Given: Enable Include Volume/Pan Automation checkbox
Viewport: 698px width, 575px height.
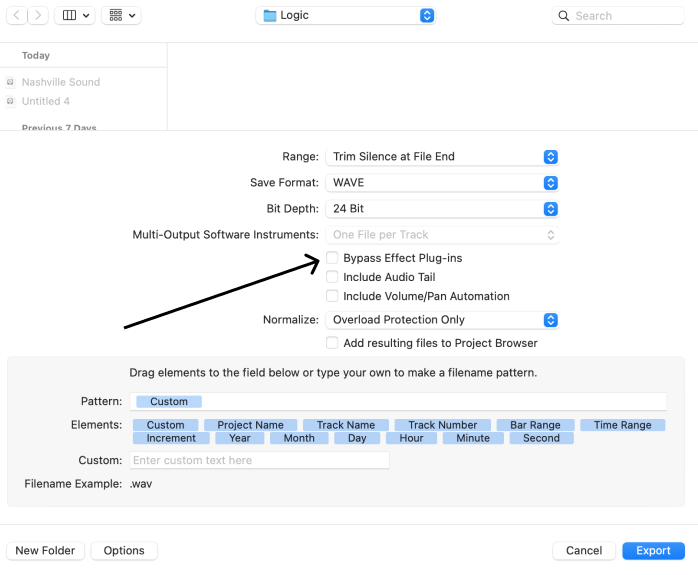Looking at the screenshot, I should coord(332,296).
